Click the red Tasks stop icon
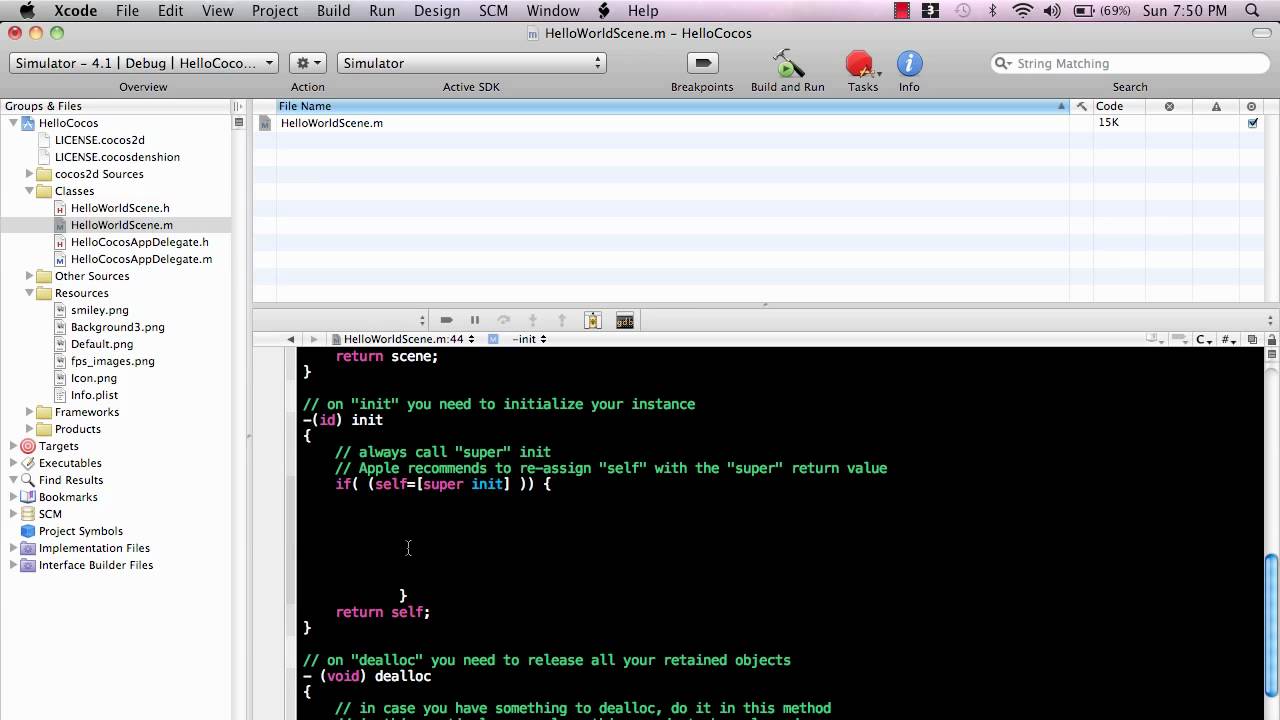1280x720 pixels. [x=860, y=64]
